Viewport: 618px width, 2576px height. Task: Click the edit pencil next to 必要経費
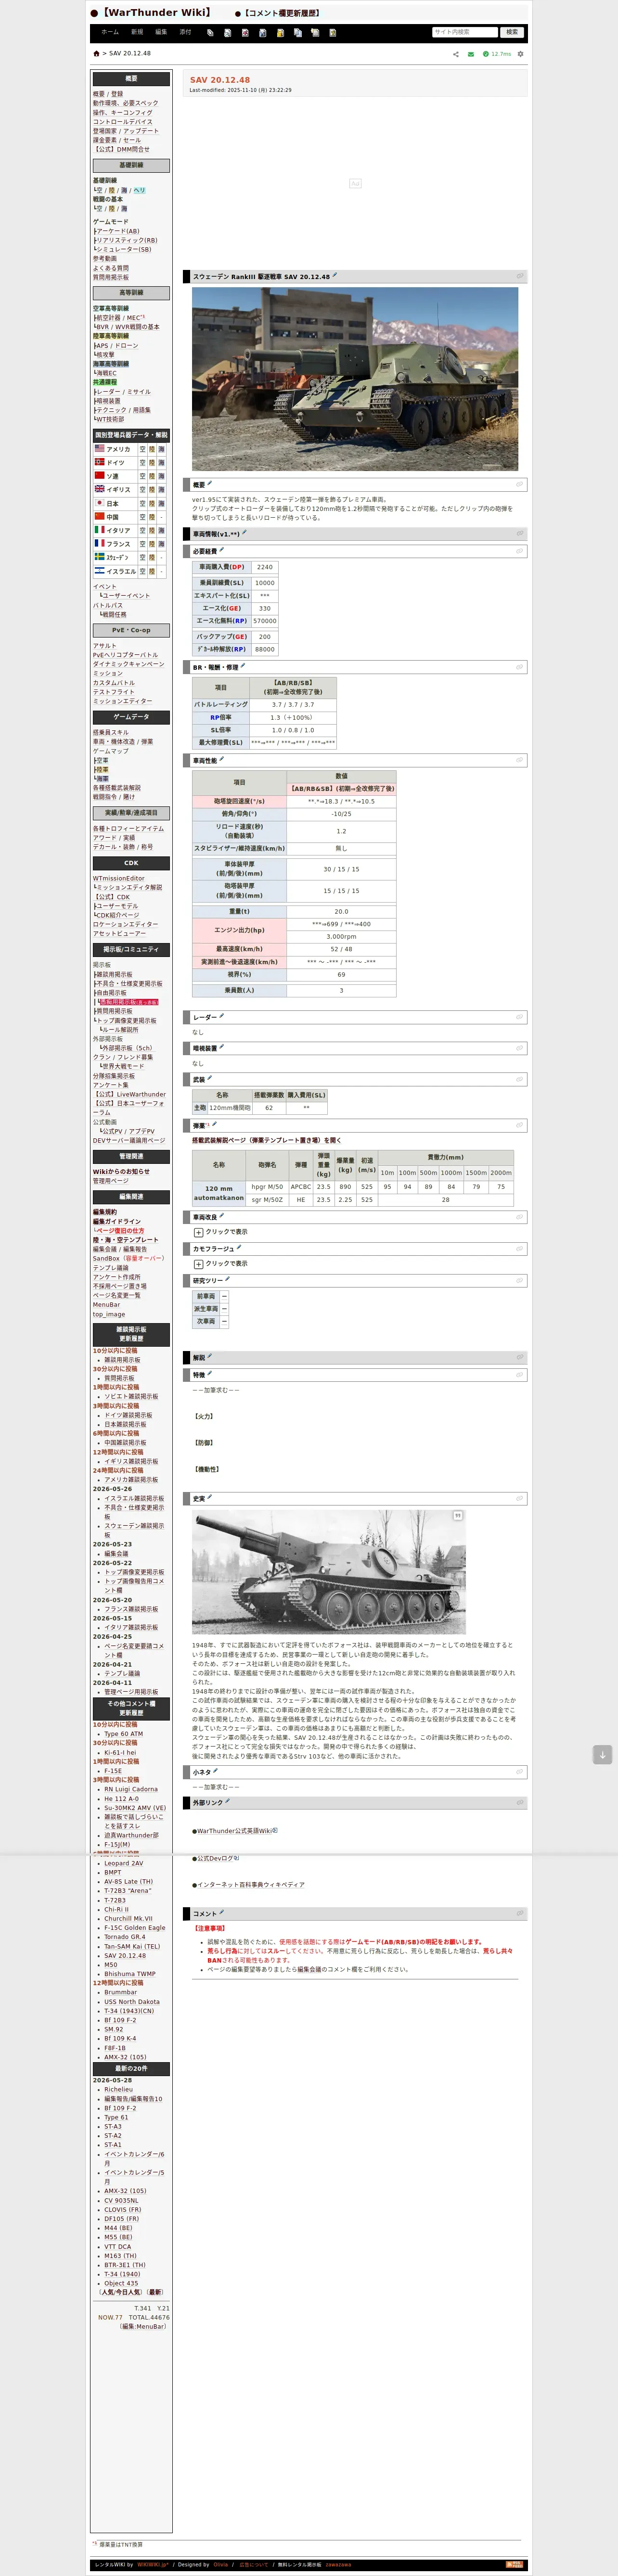[222, 550]
